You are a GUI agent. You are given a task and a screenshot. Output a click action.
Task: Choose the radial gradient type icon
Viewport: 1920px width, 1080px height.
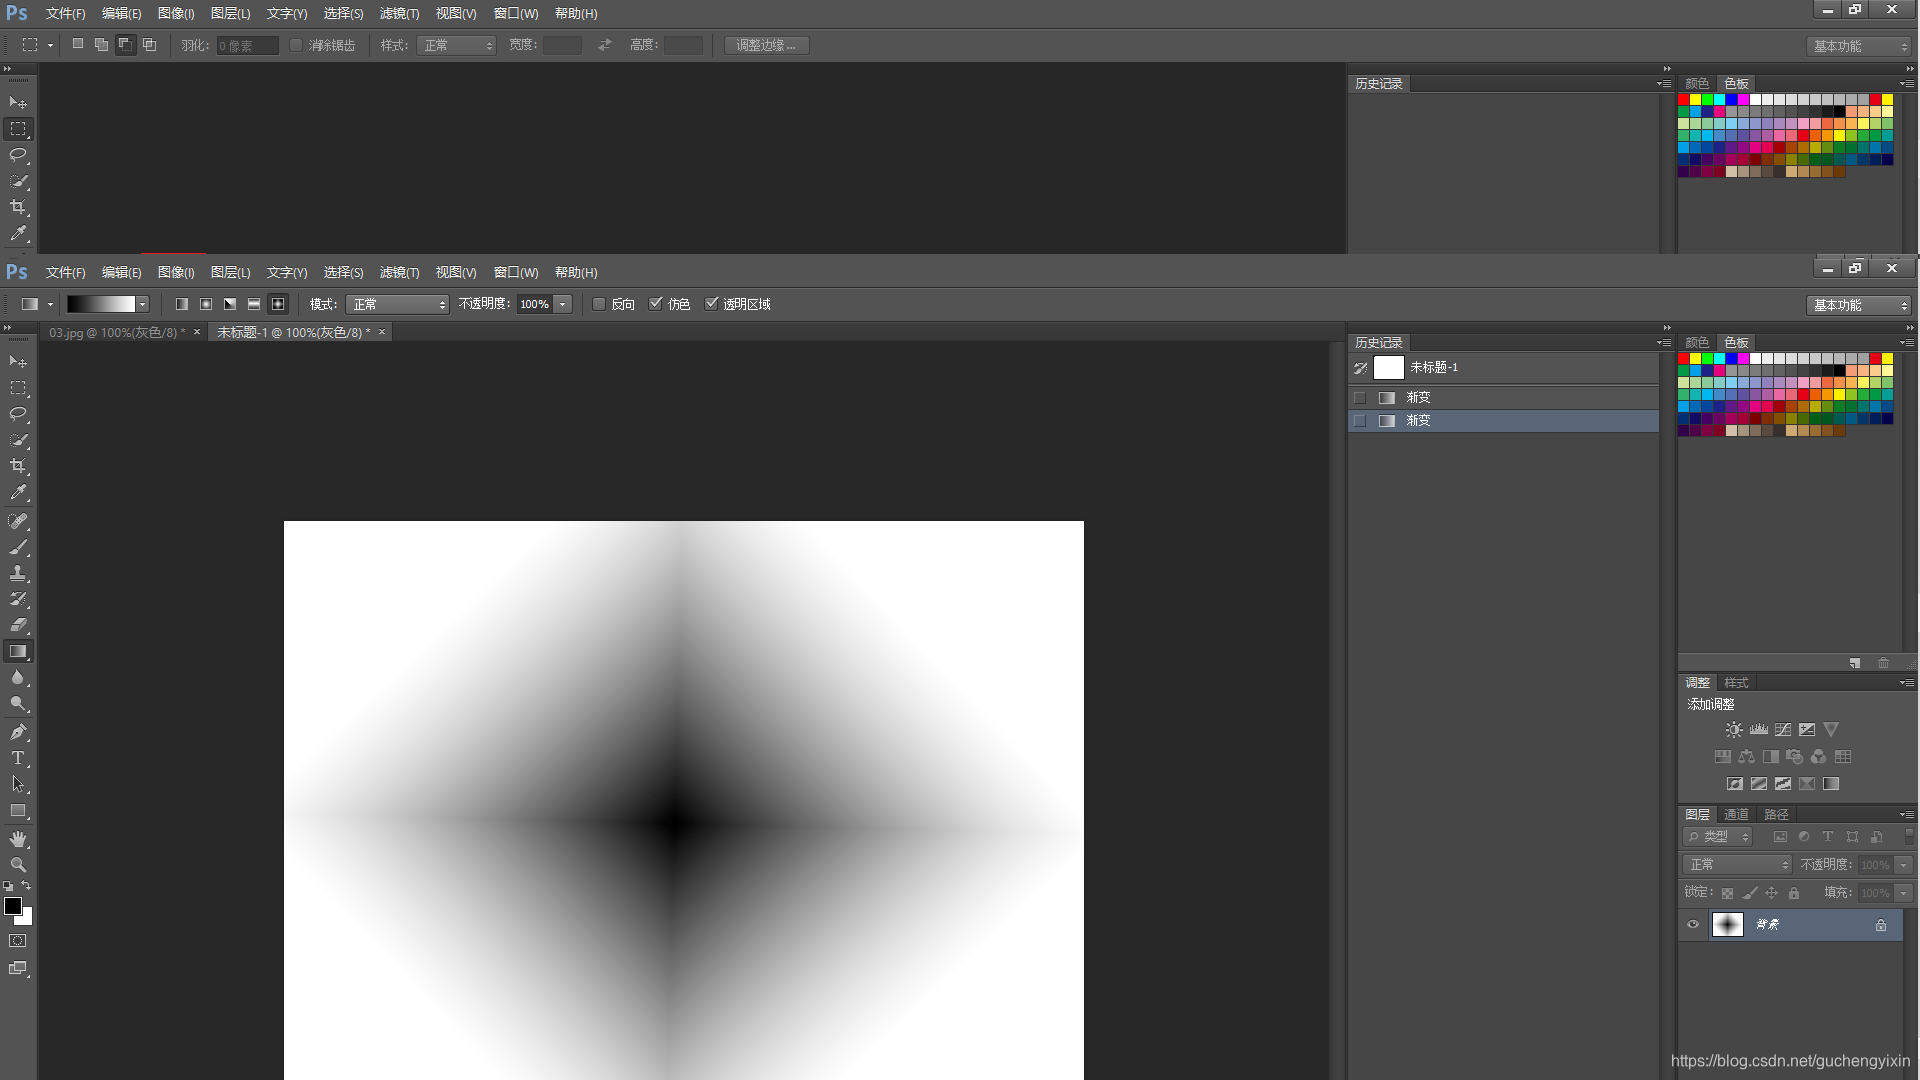[x=206, y=304]
